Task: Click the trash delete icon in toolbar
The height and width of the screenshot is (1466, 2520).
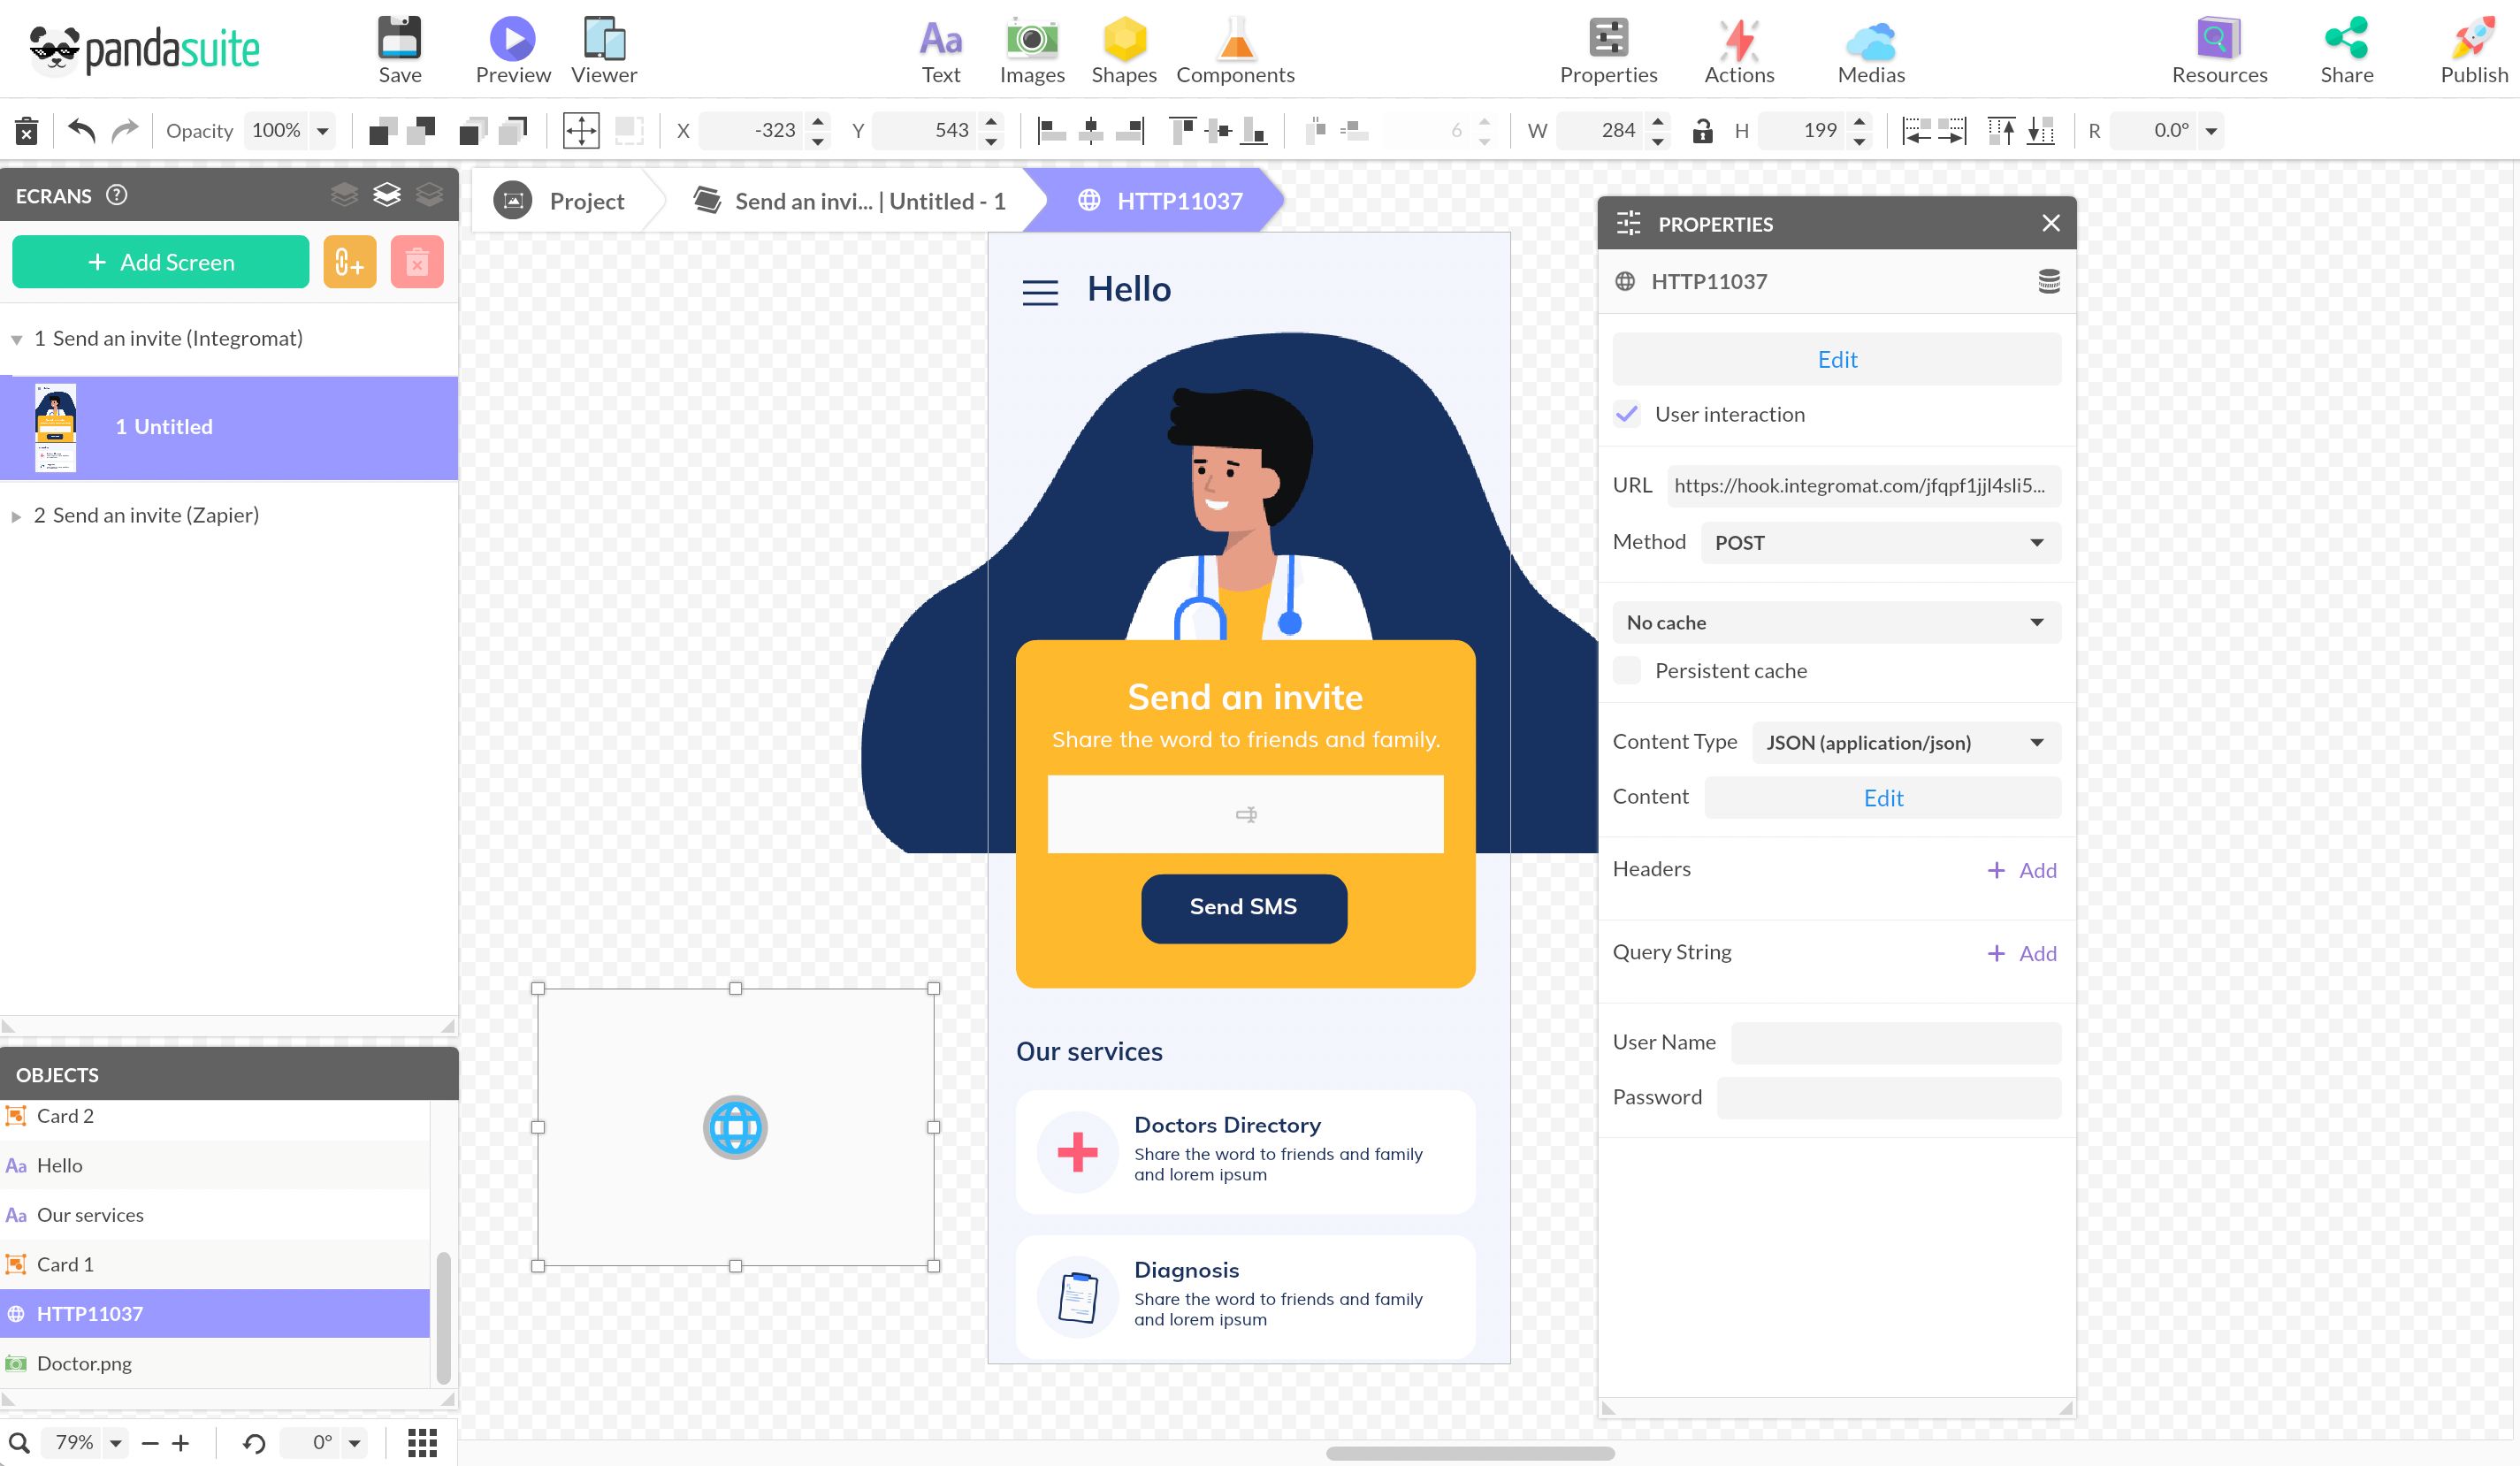Action: pos(26,131)
